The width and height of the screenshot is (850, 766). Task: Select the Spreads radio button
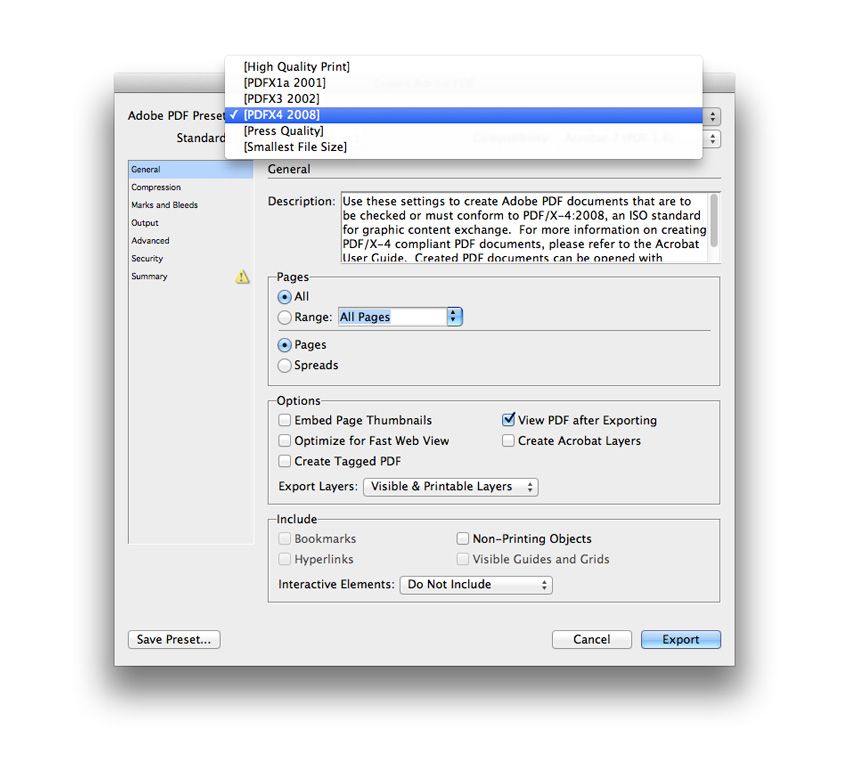click(284, 365)
